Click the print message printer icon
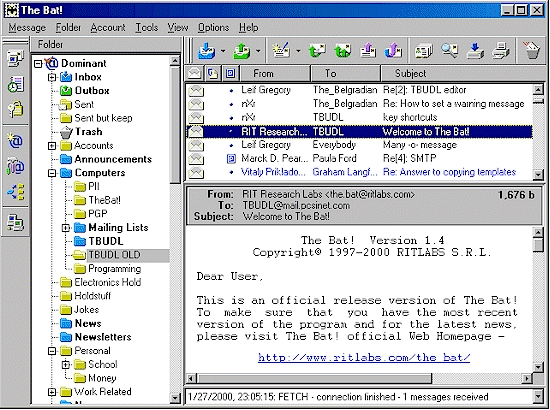The height and width of the screenshot is (410, 550). [x=500, y=51]
